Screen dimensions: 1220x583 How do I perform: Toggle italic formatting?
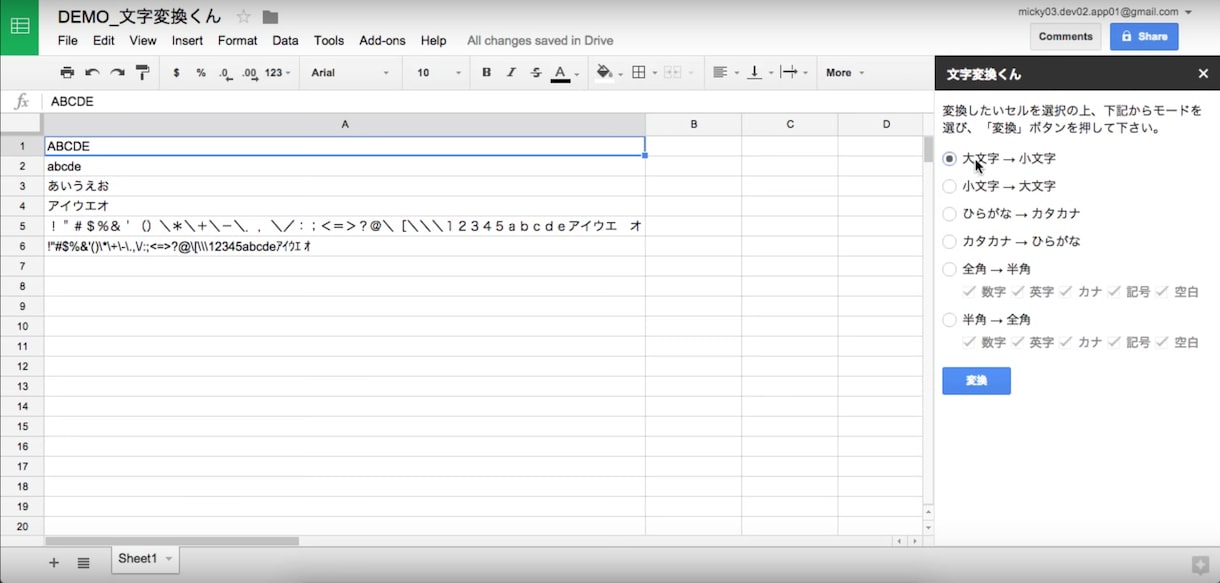(511, 73)
